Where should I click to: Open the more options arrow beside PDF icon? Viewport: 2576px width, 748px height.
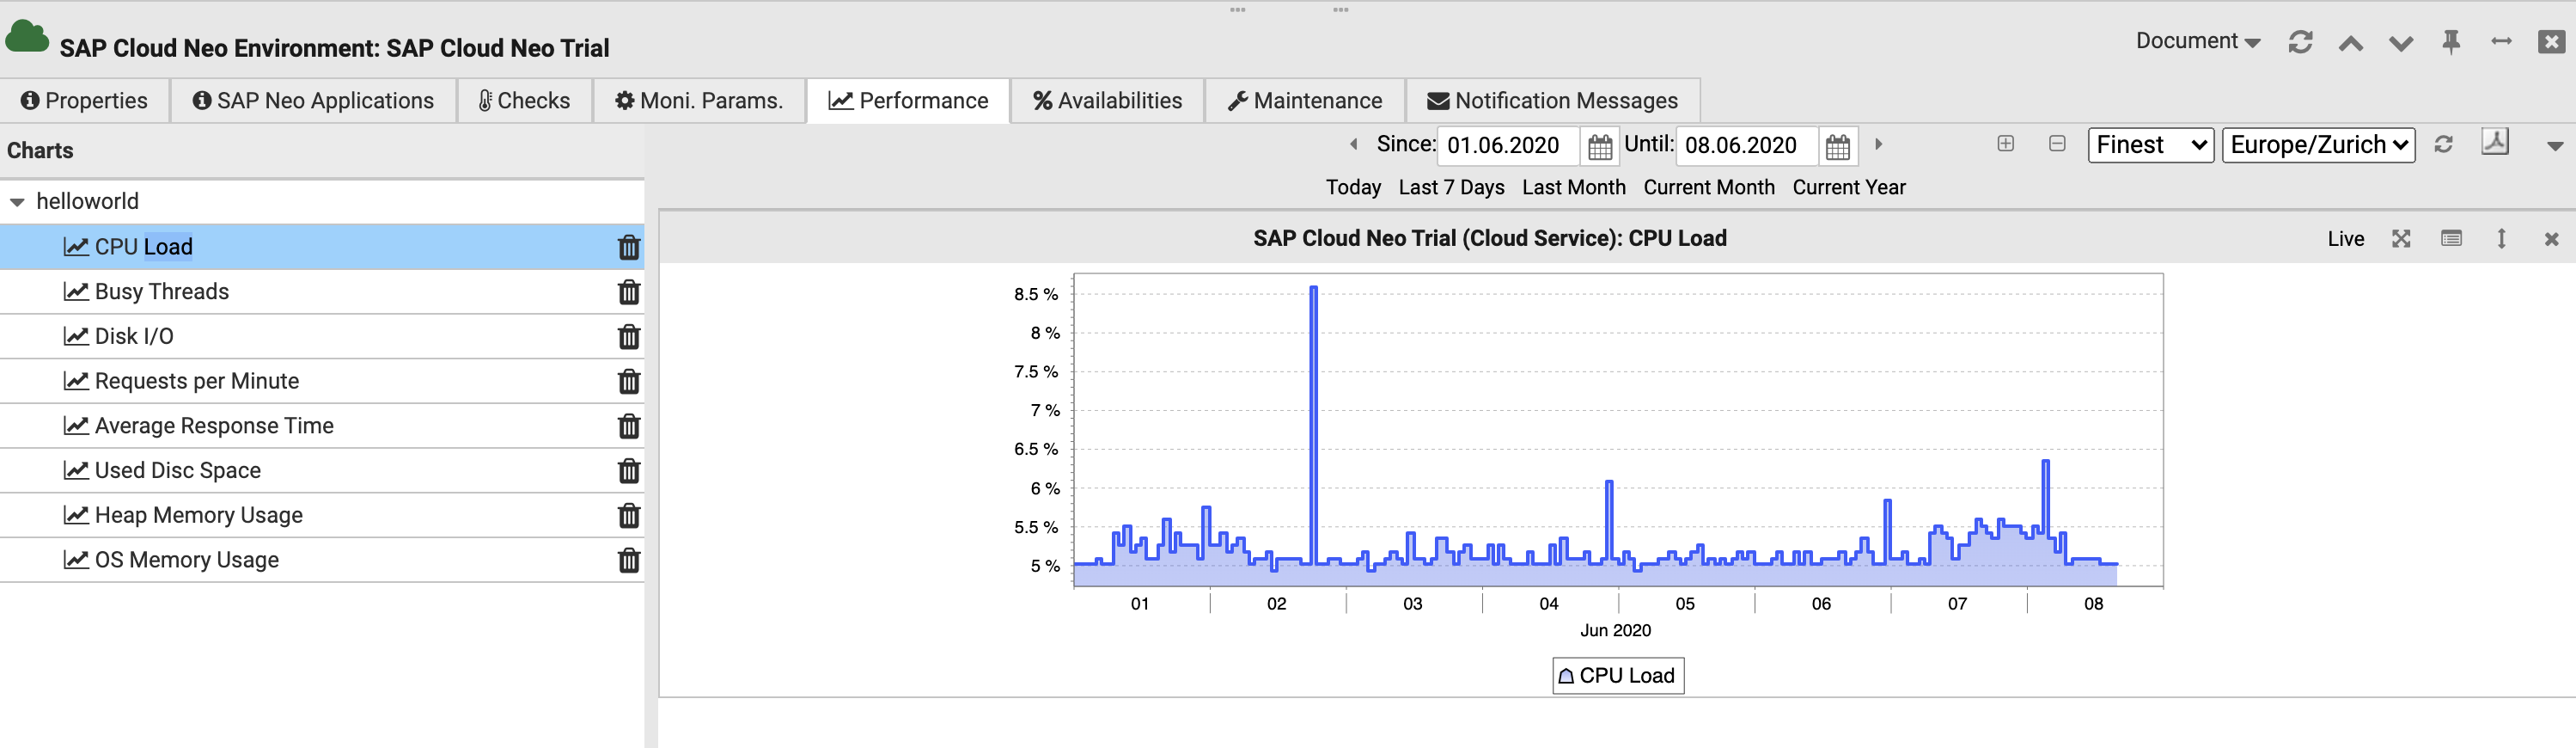coord(2554,146)
